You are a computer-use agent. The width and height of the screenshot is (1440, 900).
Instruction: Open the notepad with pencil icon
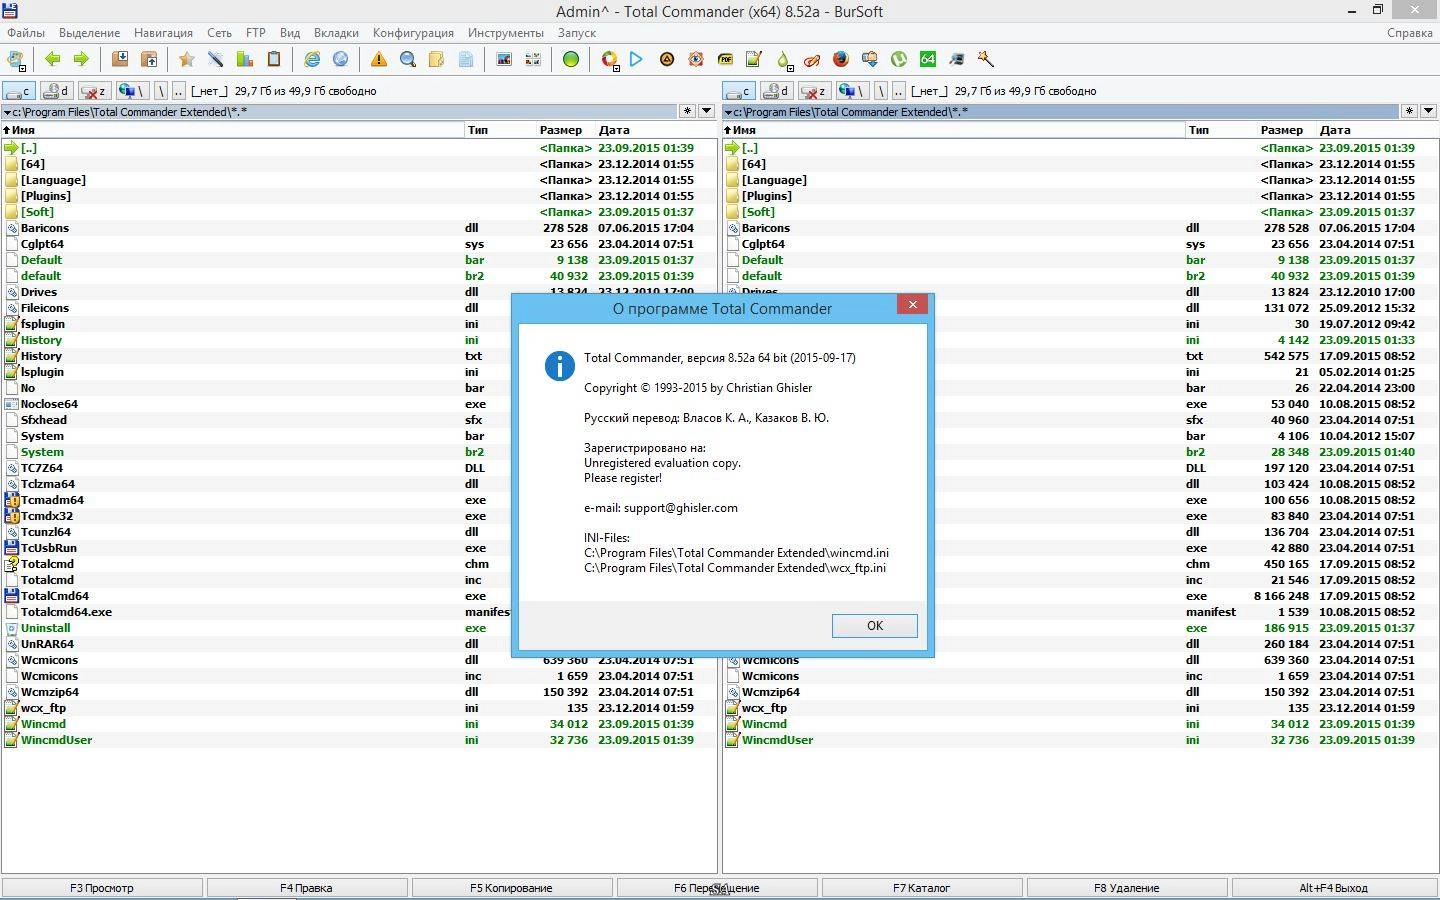[x=754, y=59]
